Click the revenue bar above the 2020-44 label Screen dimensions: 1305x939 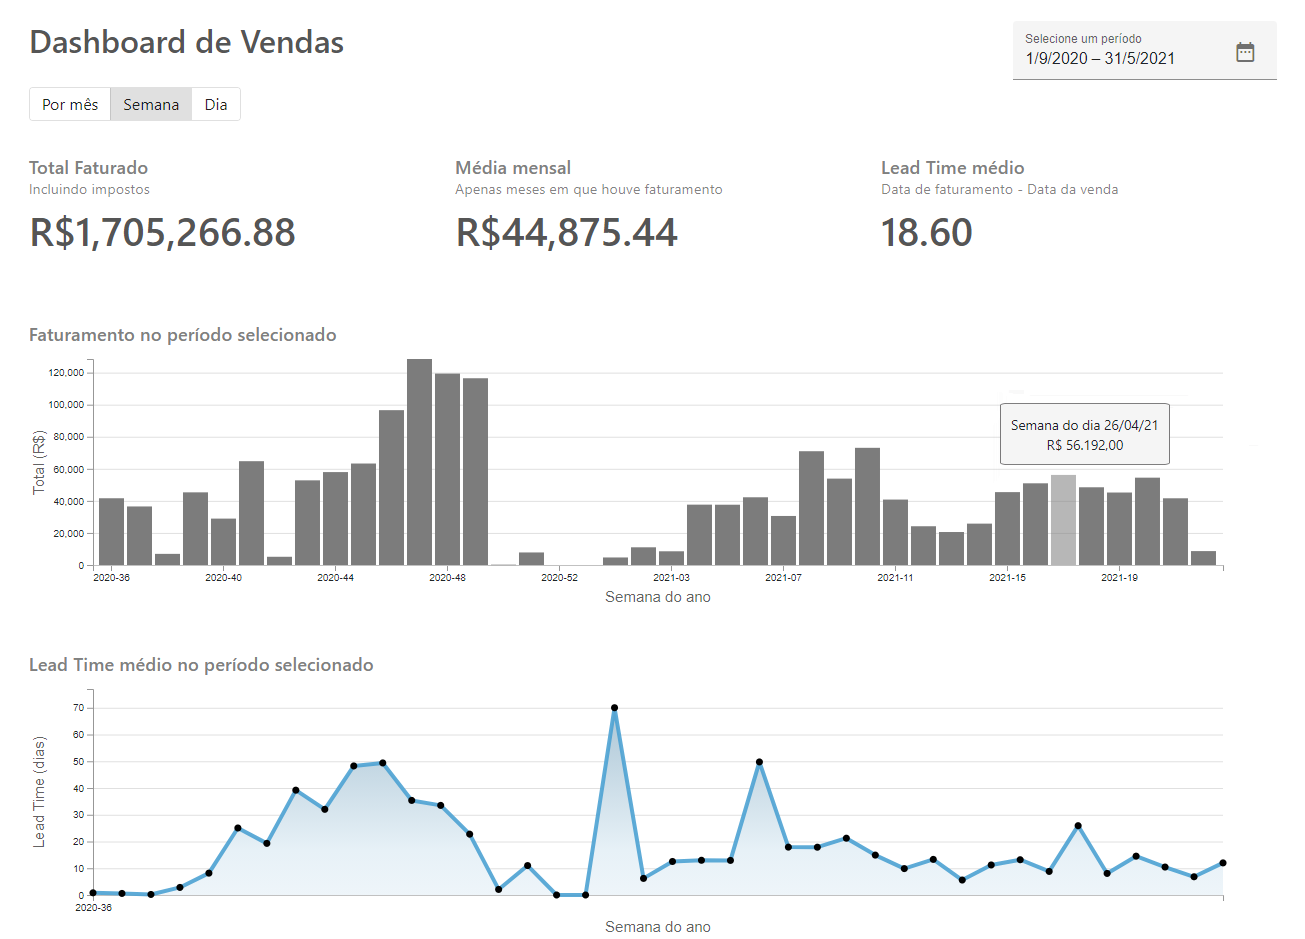pos(335,518)
